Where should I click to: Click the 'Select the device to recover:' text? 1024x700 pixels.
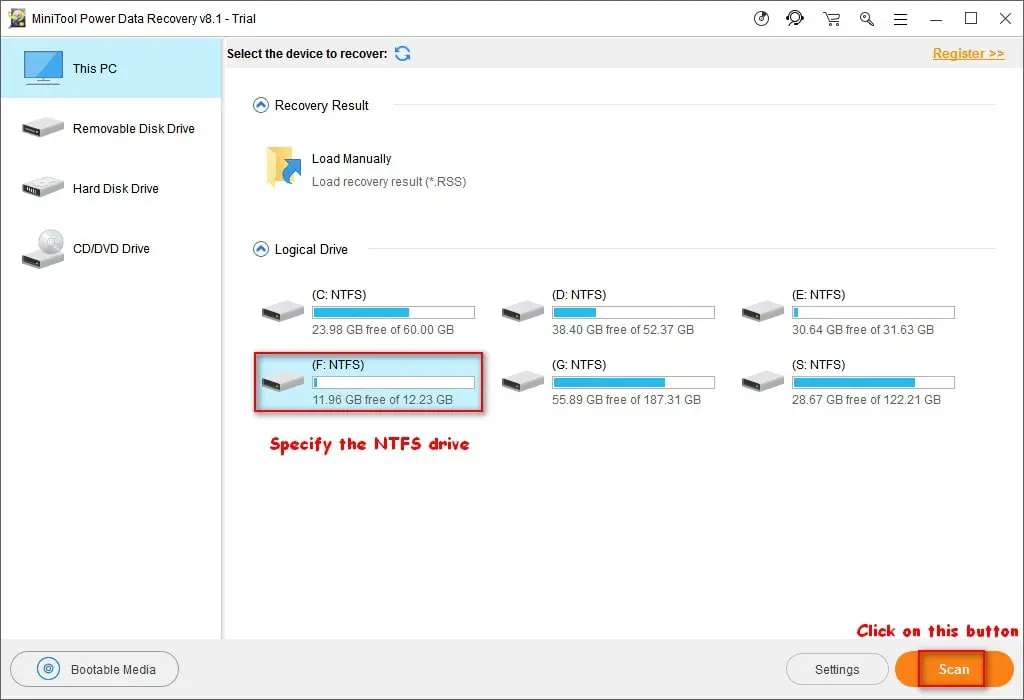pyautogui.click(x=307, y=54)
